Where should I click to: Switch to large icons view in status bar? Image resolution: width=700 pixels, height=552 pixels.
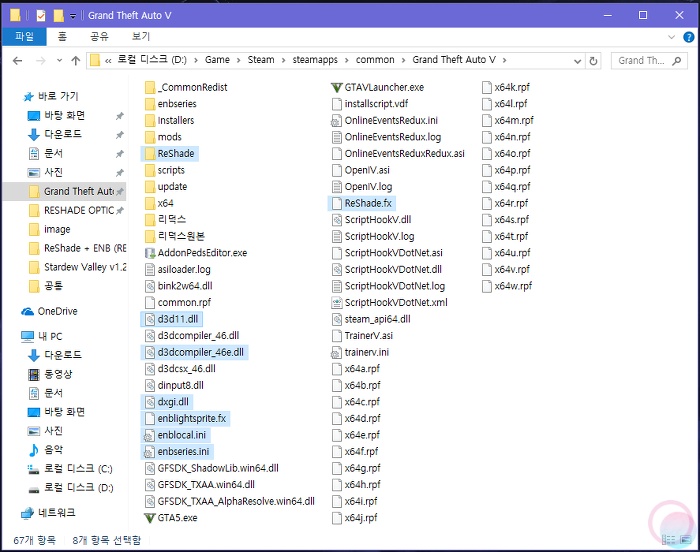pyautogui.click(x=685, y=539)
